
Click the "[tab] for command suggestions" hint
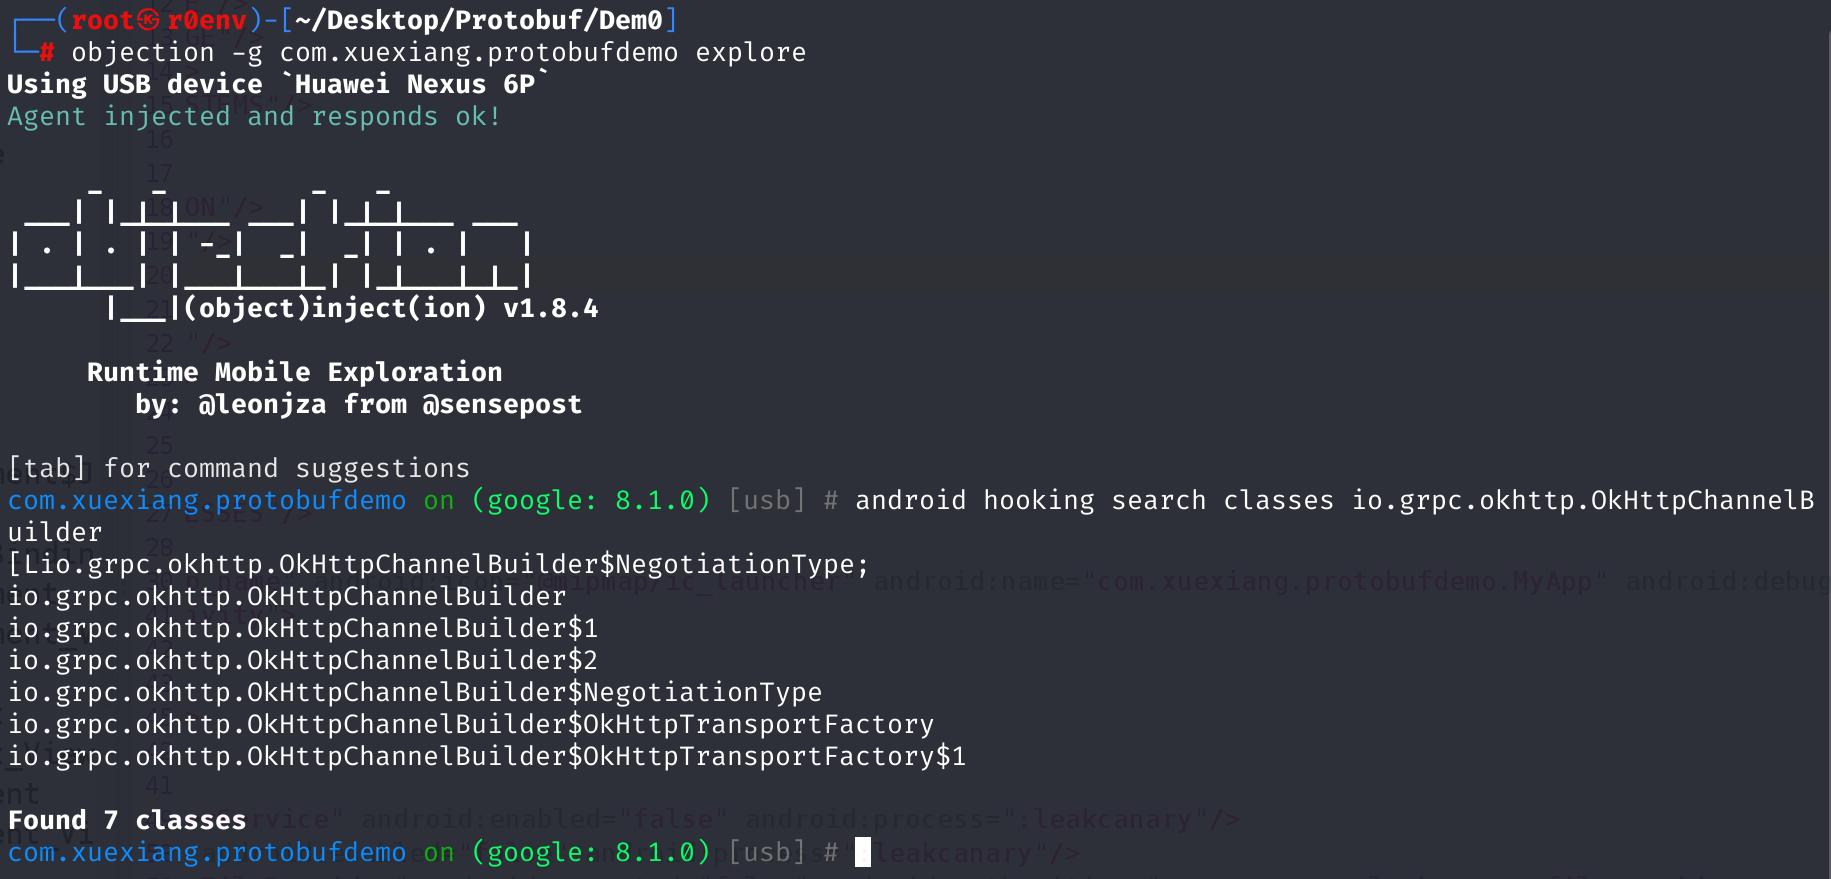tap(239, 468)
